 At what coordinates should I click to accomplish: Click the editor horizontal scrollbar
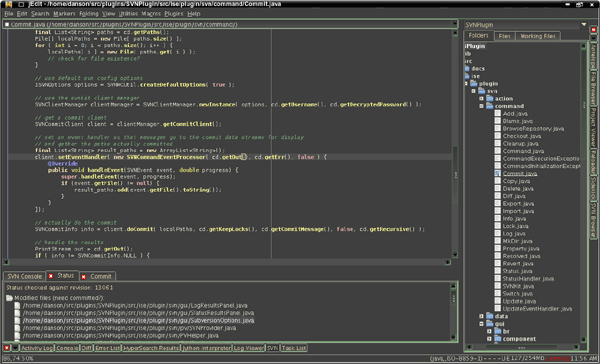227,262
